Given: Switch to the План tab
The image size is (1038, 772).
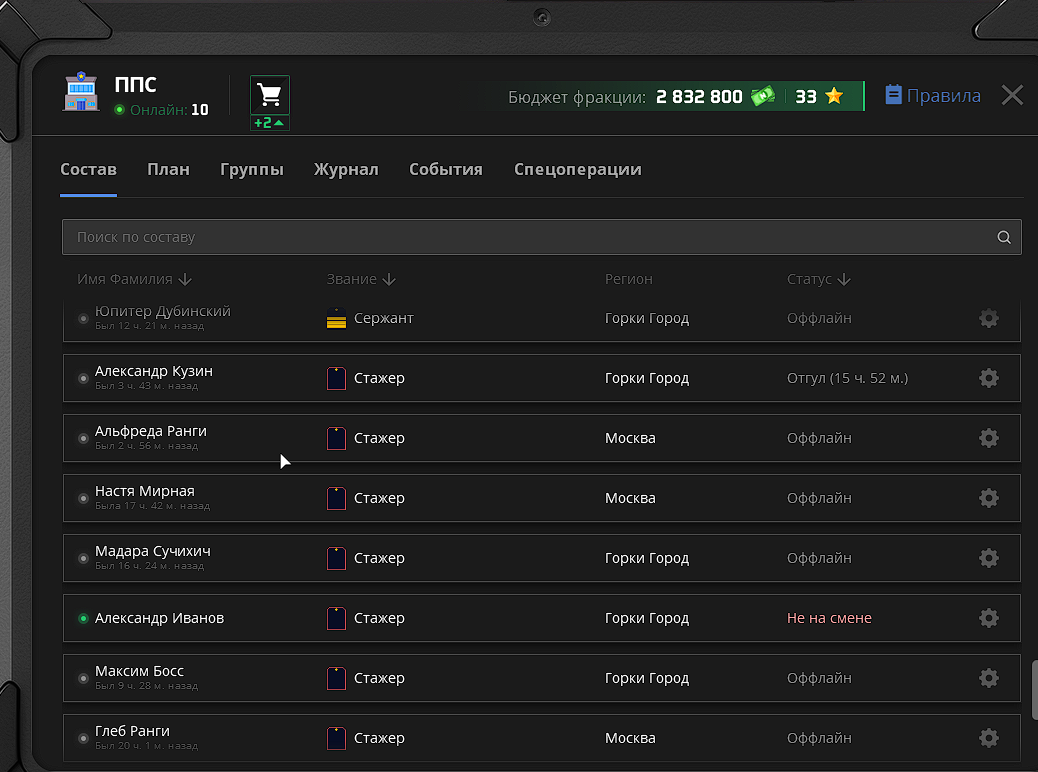Looking at the screenshot, I should (x=168, y=169).
